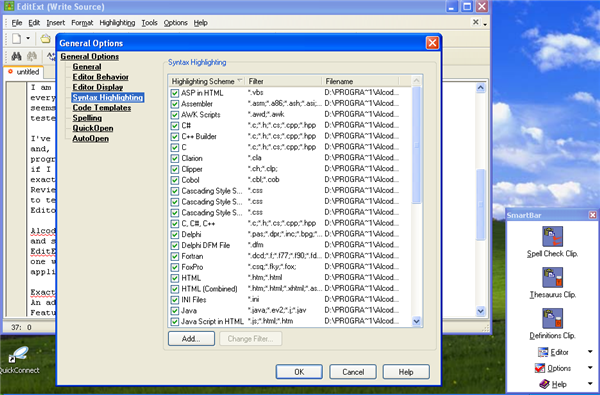Open the New document dropdown arrow
600x395 pixels.
(x=28, y=38)
